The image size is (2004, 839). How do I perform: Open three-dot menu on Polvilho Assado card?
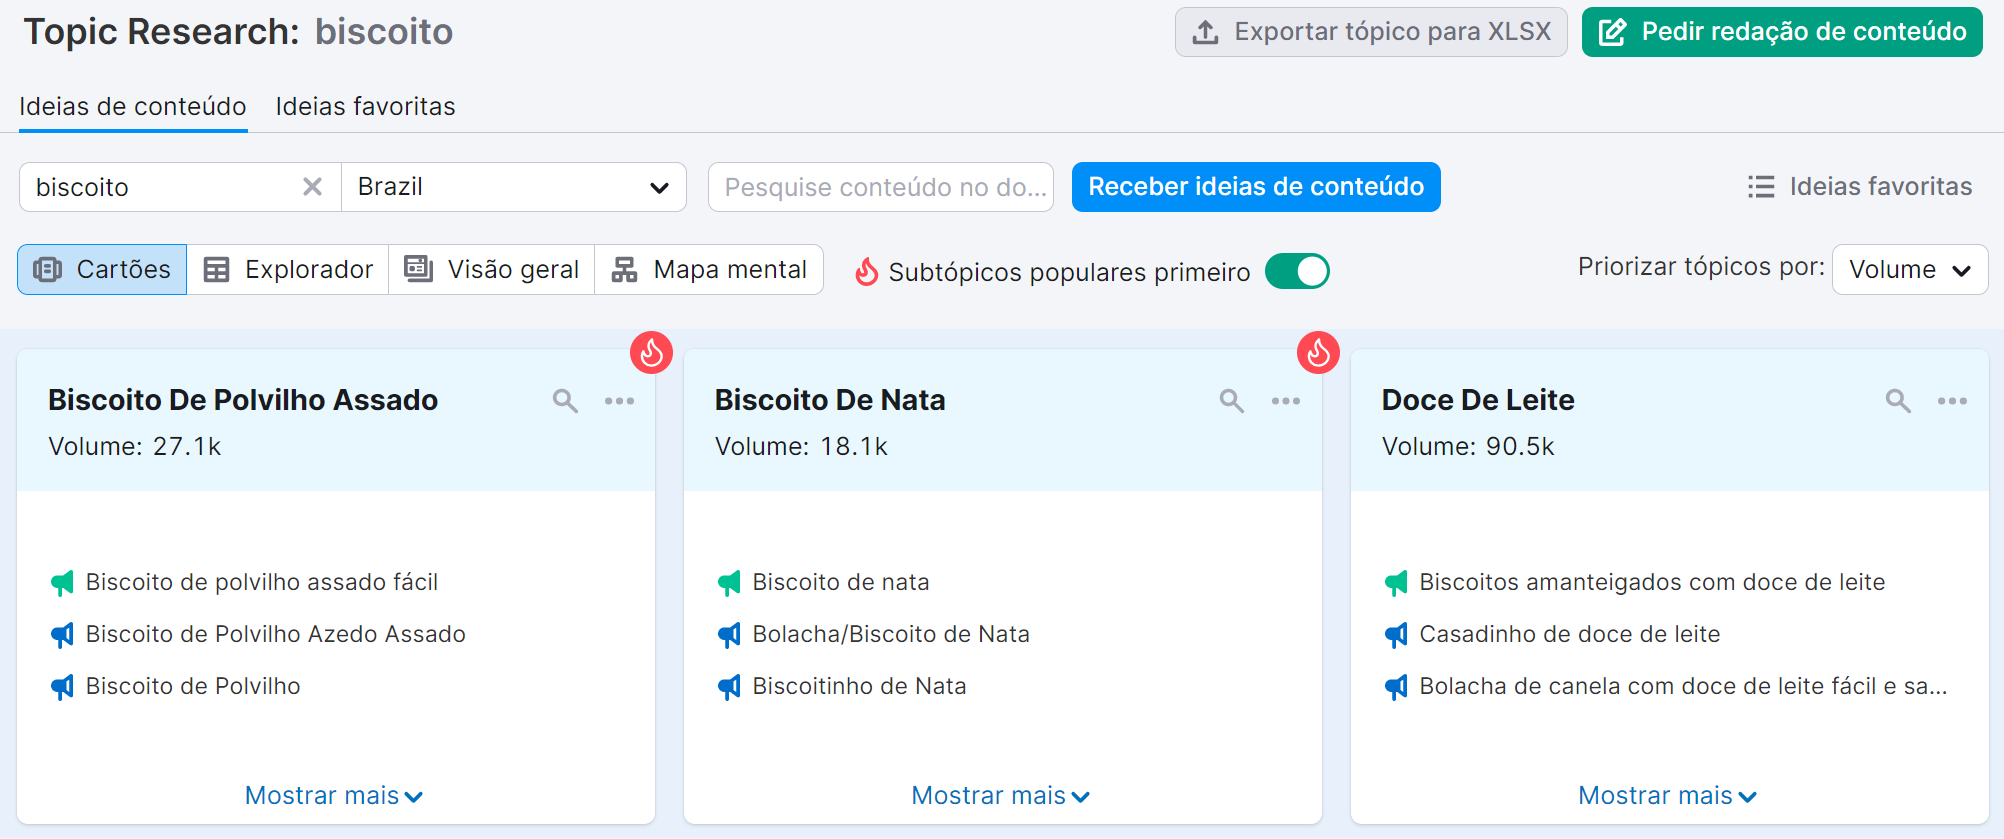(619, 401)
